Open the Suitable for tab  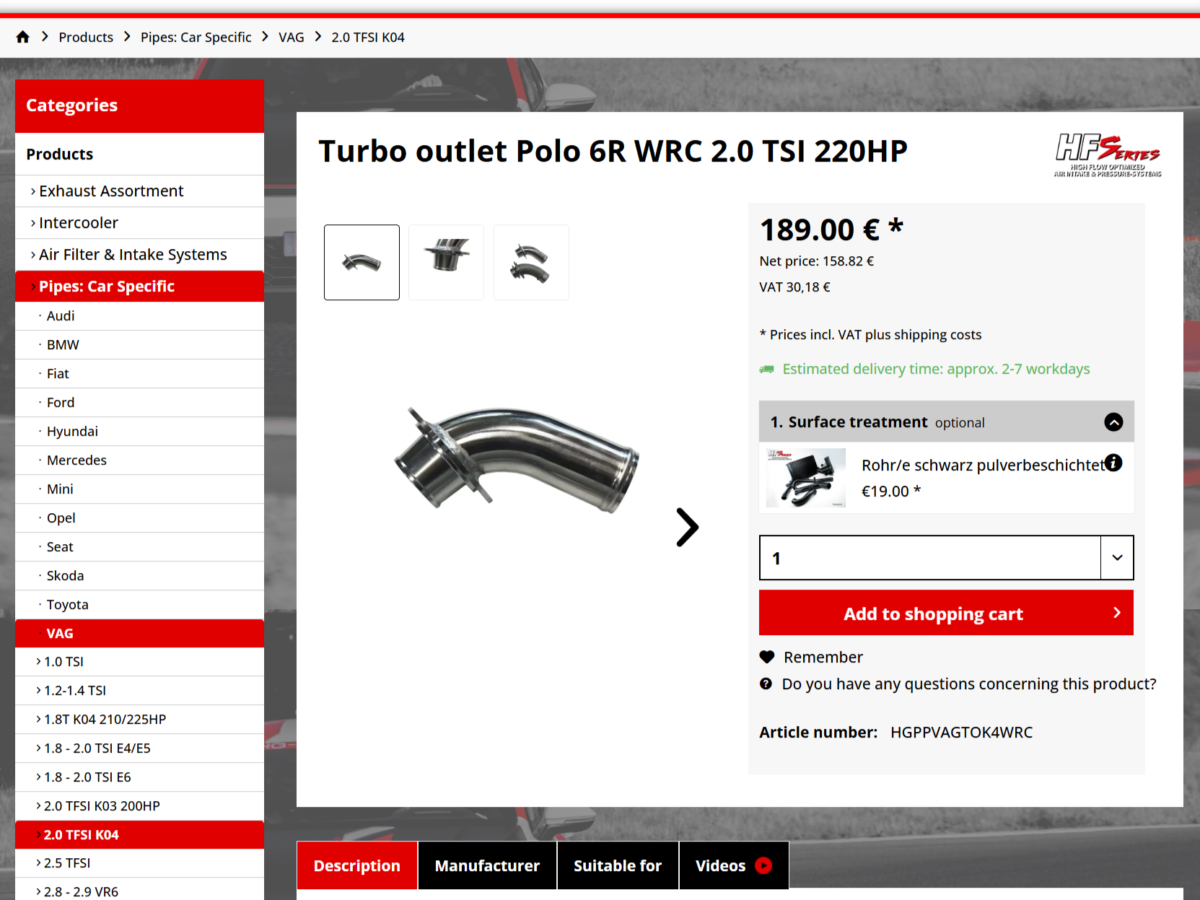(618, 866)
